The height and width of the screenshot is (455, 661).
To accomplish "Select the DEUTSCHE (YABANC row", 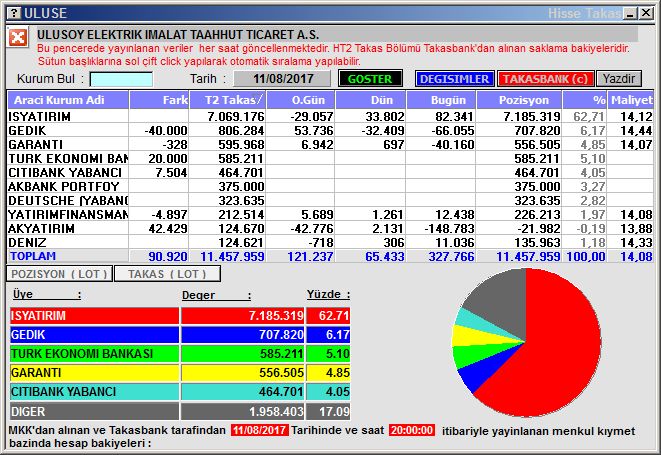I will click(x=330, y=200).
